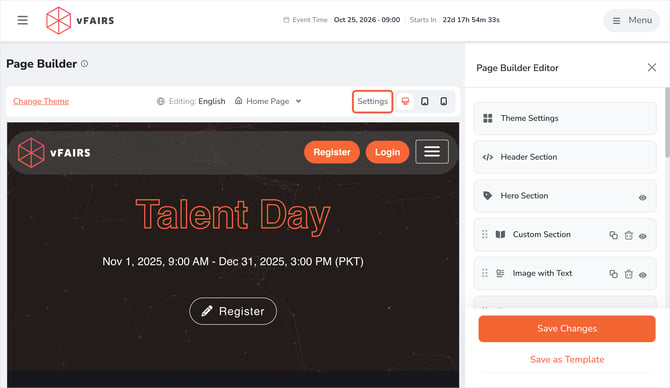Open the preview hamburger navigation menu
The height and width of the screenshot is (388, 670).
point(432,152)
